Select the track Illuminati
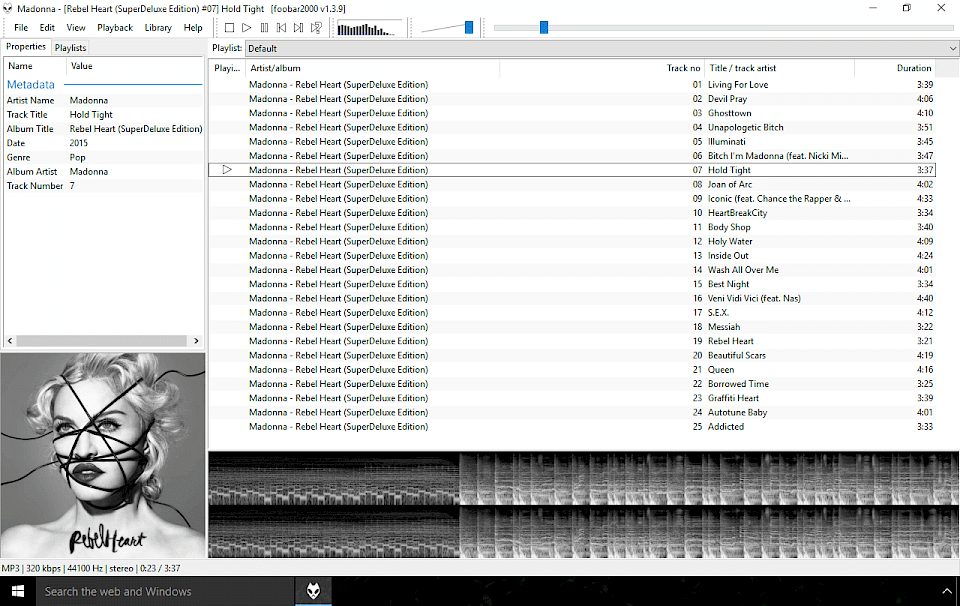This screenshot has width=960, height=606. tap(572, 141)
